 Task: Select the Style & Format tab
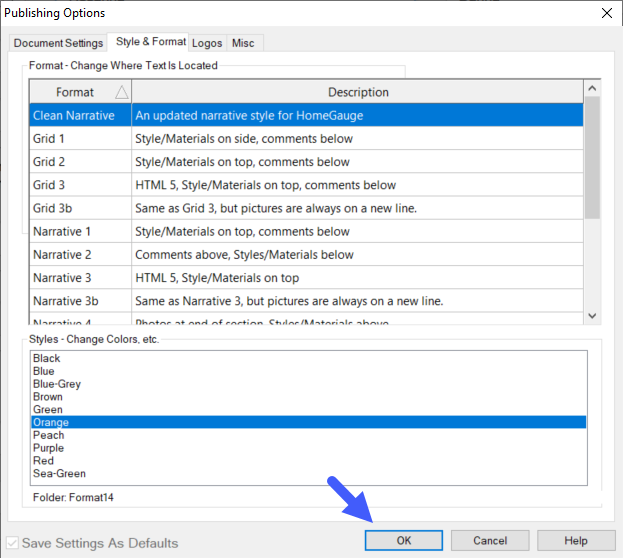pyautogui.click(x=150, y=42)
